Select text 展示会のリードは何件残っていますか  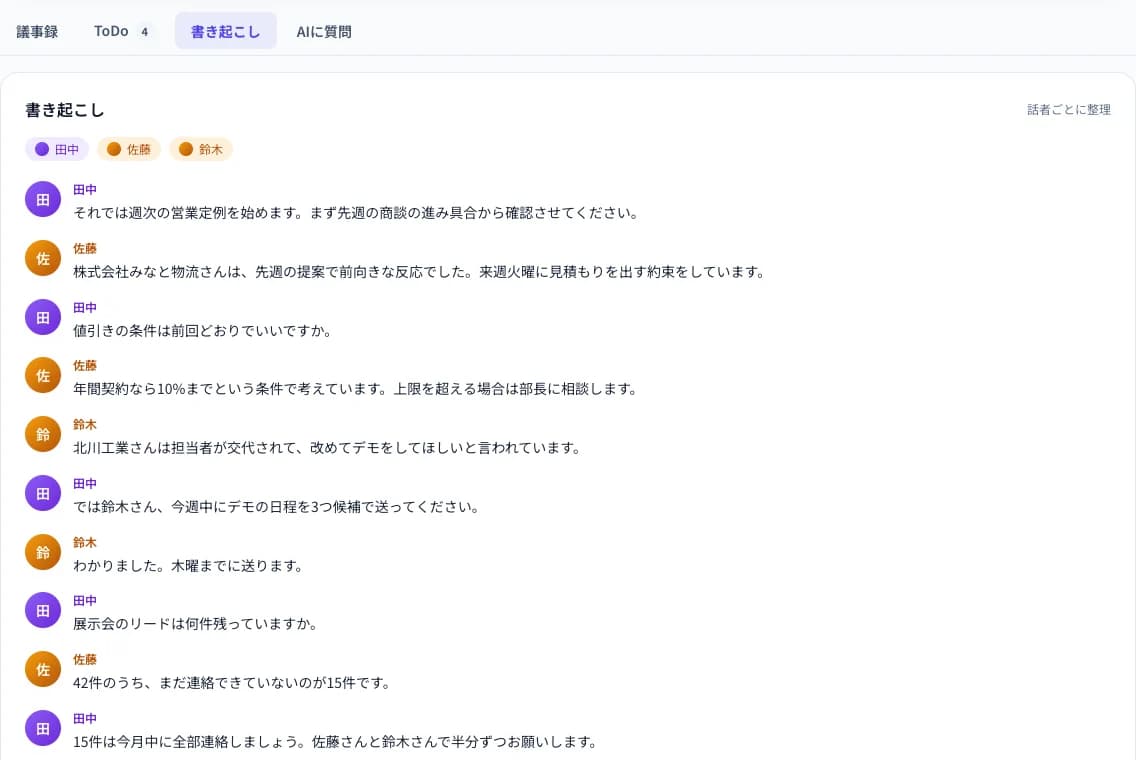[x=195, y=624]
